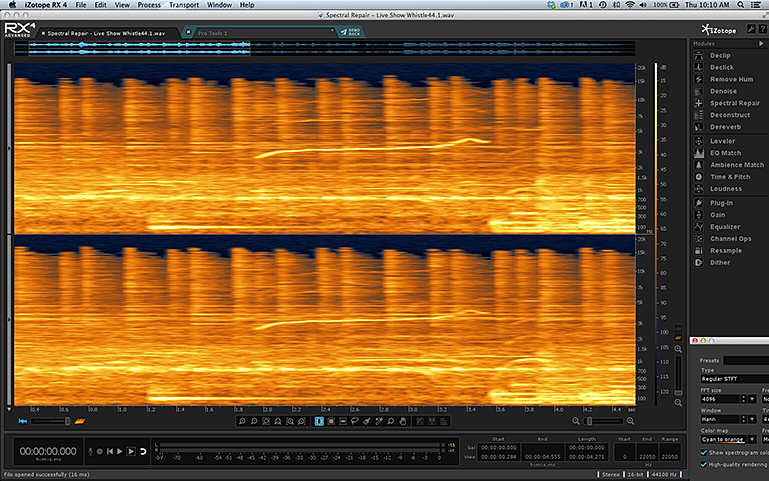The height and width of the screenshot is (481, 769).
Task: Toggle loop playback
Action: [x=143, y=451]
